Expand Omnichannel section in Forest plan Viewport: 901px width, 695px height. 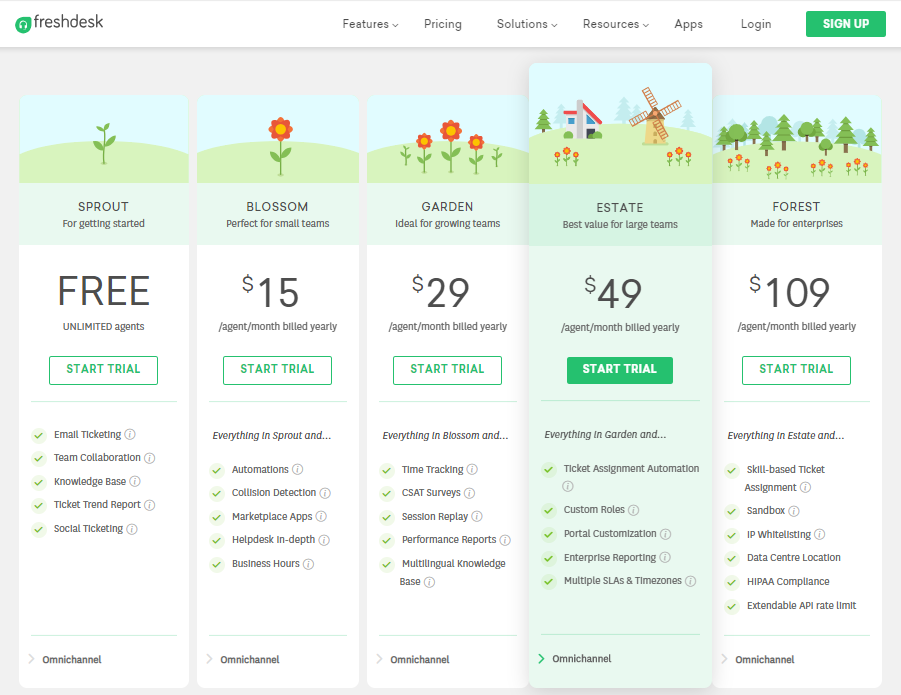[x=758, y=659]
